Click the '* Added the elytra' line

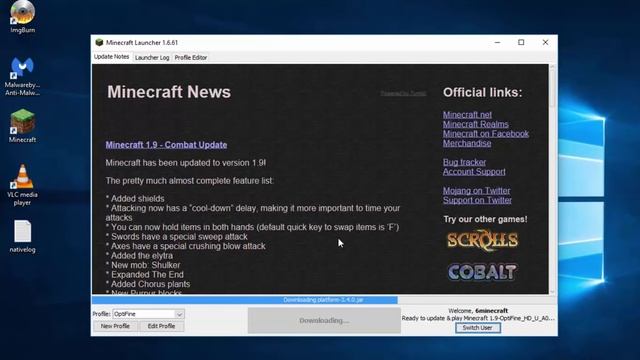pyautogui.click(x=139, y=256)
